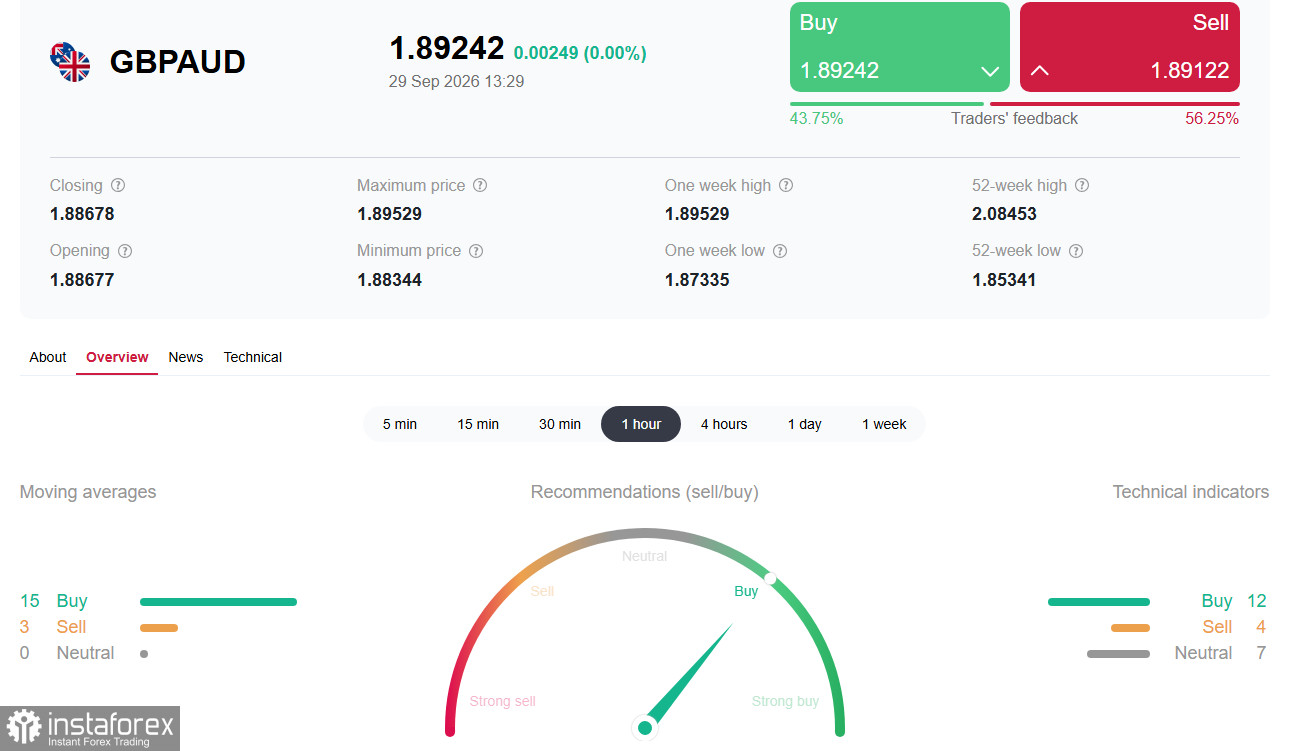
Task: Click the 43.75% buy percentage
Action: [x=816, y=118]
